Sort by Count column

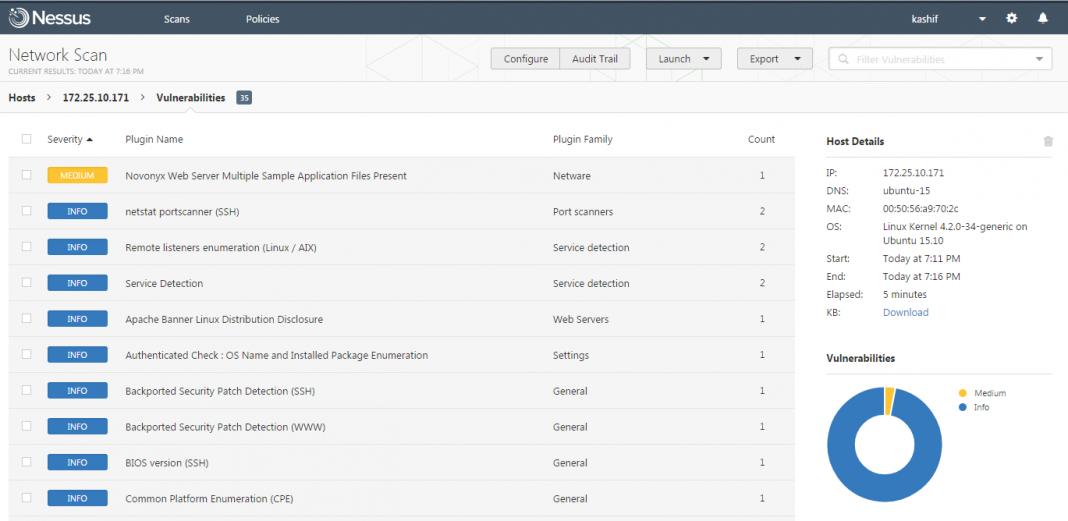(x=761, y=140)
